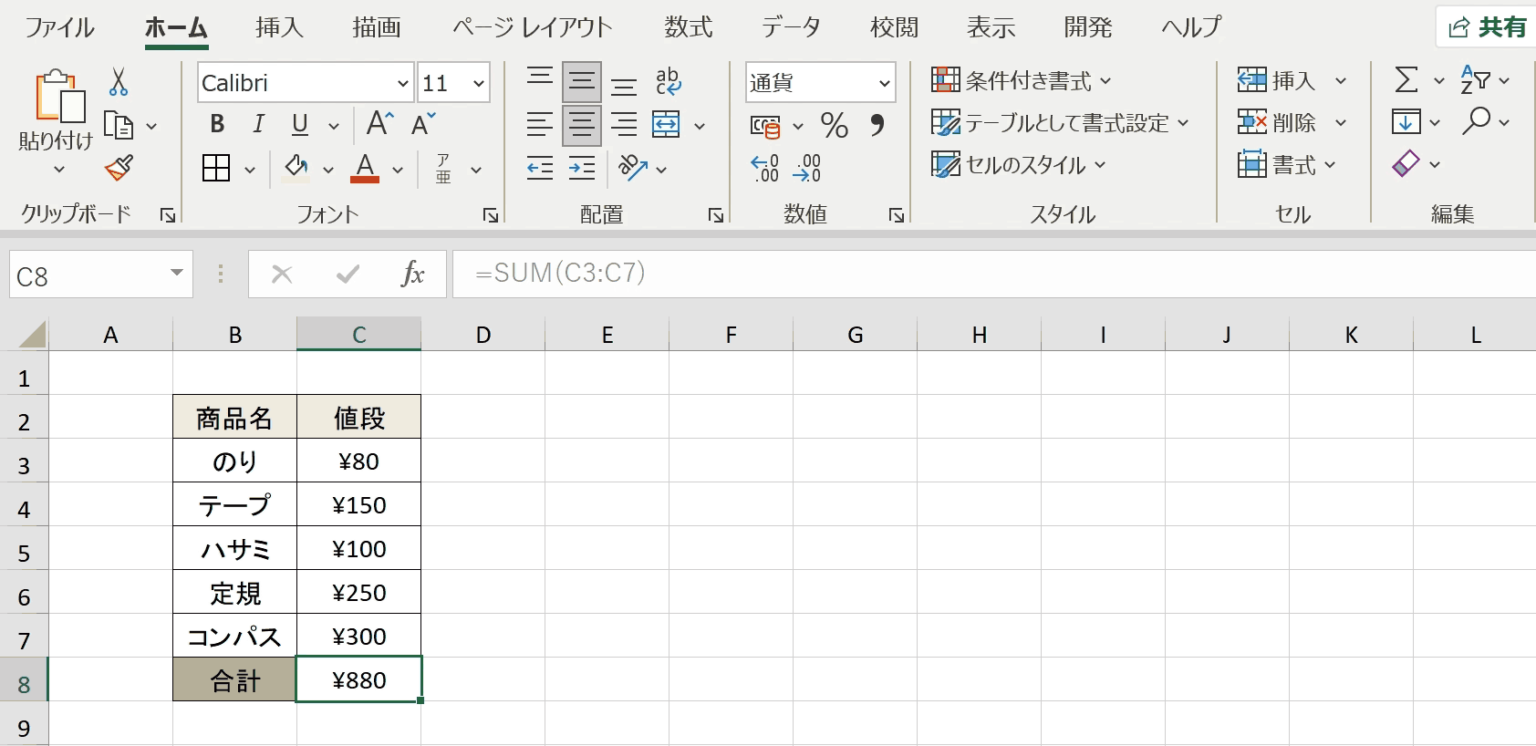The image size is (1536, 746).
Task: Click the Cut scissors icon
Action: [x=118, y=83]
